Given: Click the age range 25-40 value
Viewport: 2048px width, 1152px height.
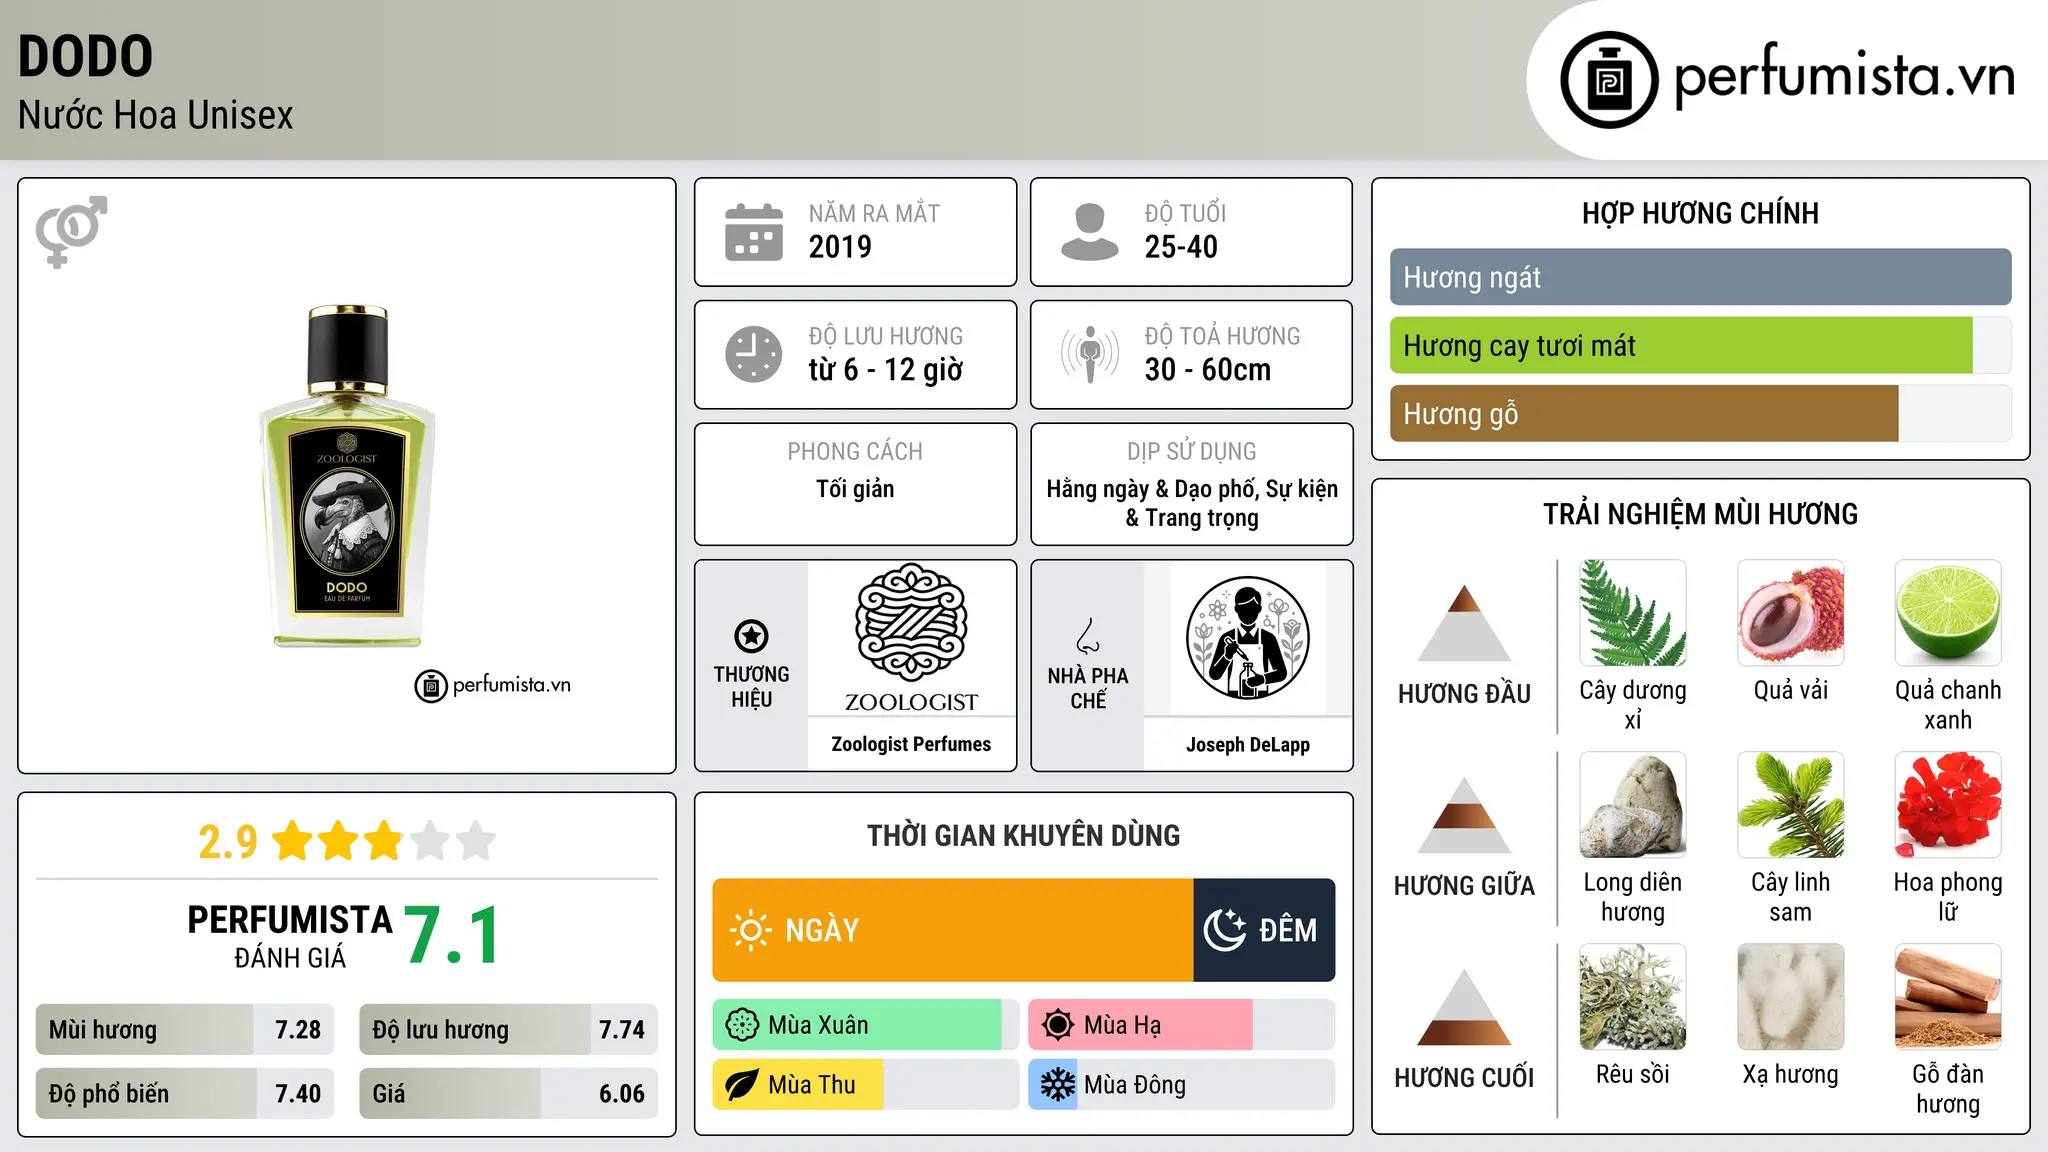Looking at the screenshot, I should (x=1181, y=246).
